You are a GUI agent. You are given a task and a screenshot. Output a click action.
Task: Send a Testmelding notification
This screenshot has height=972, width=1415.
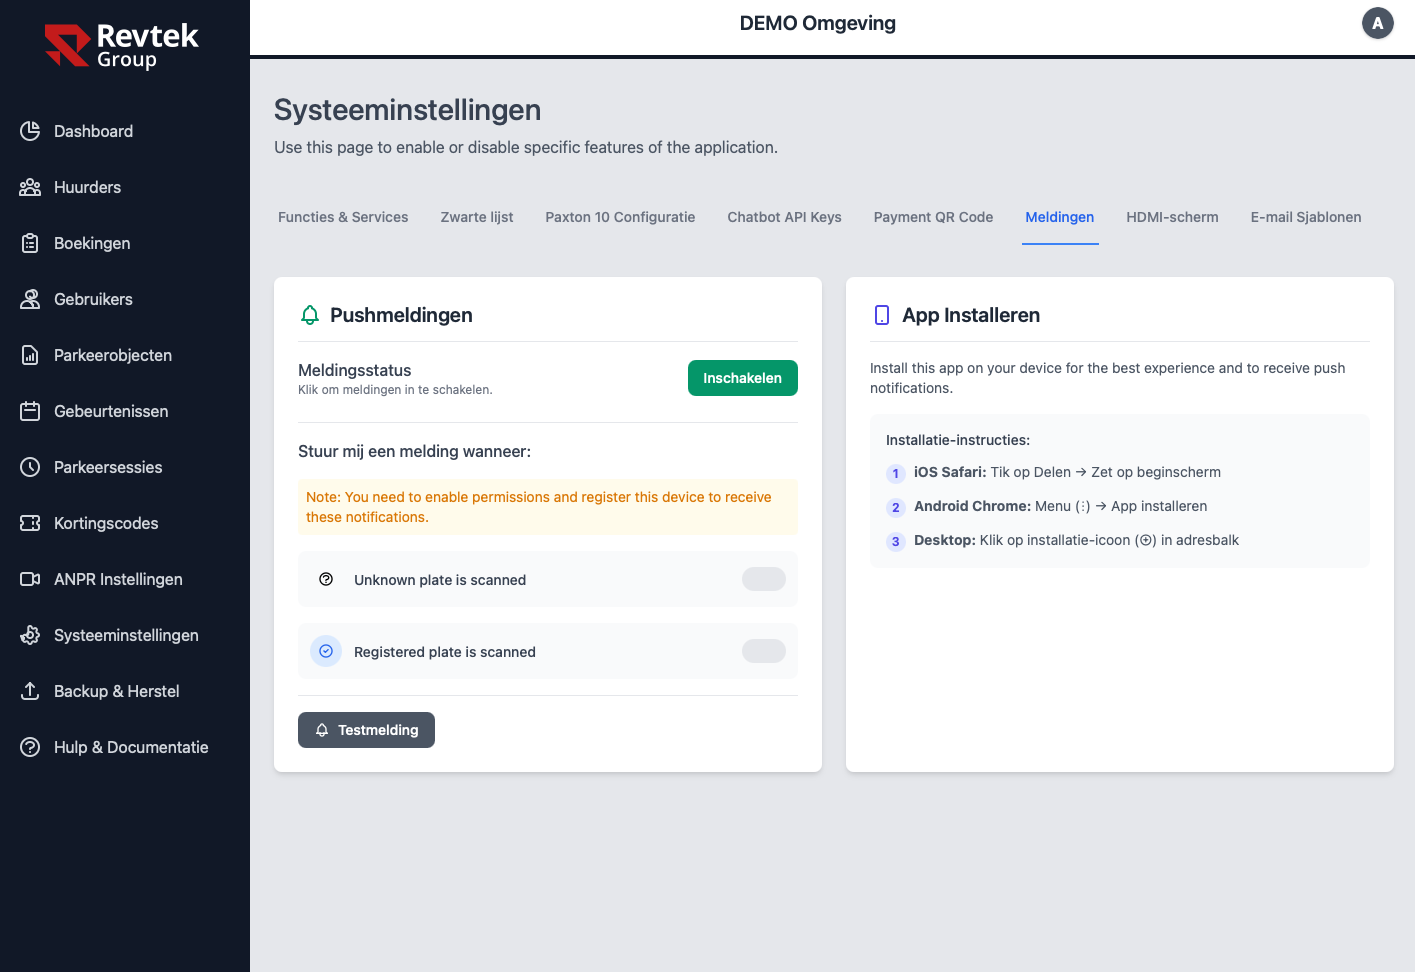click(366, 730)
